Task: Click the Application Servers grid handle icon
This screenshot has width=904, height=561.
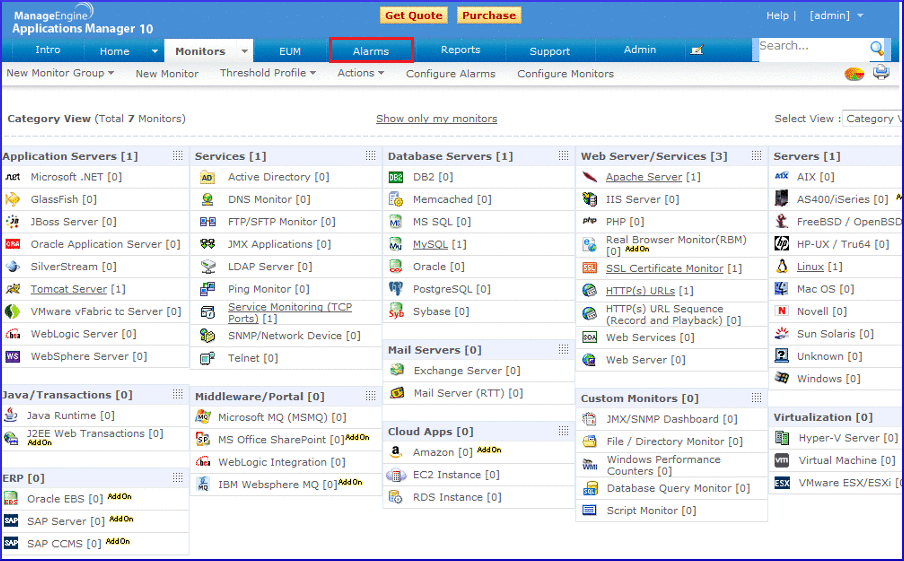Action: pos(178,156)
